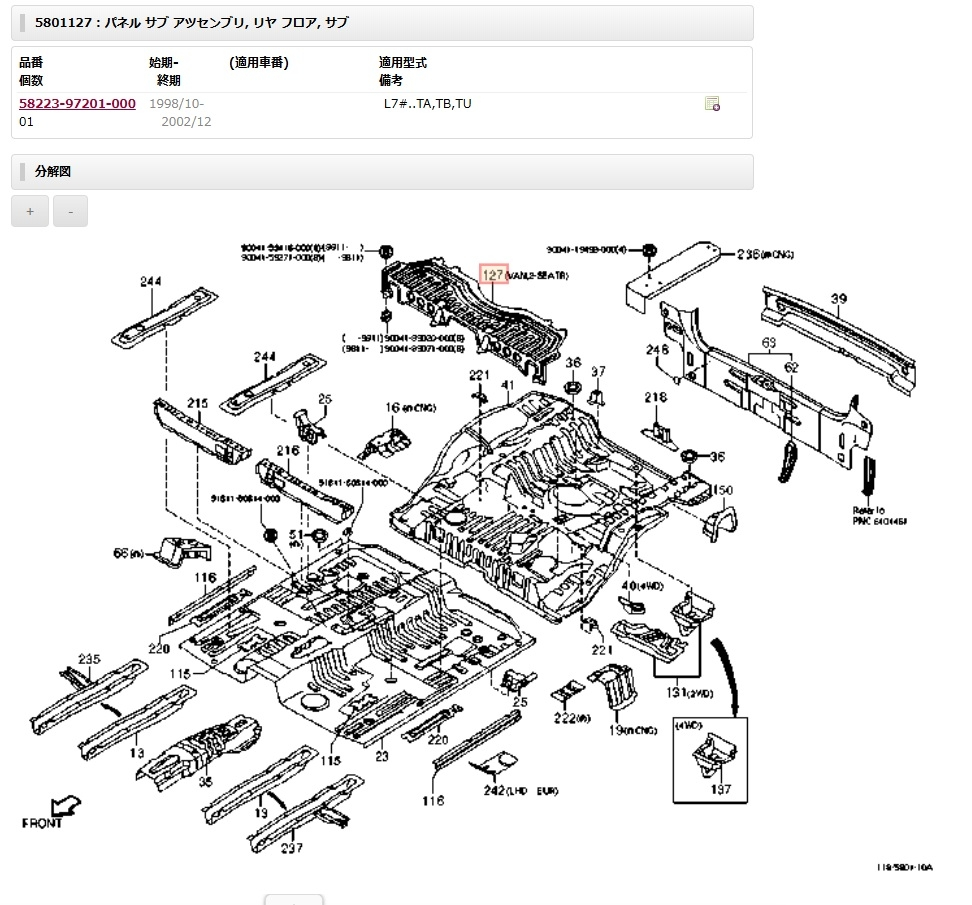Open part number 58223-97201-000 link
The image size is (972, 905).
tap(77, 103)
